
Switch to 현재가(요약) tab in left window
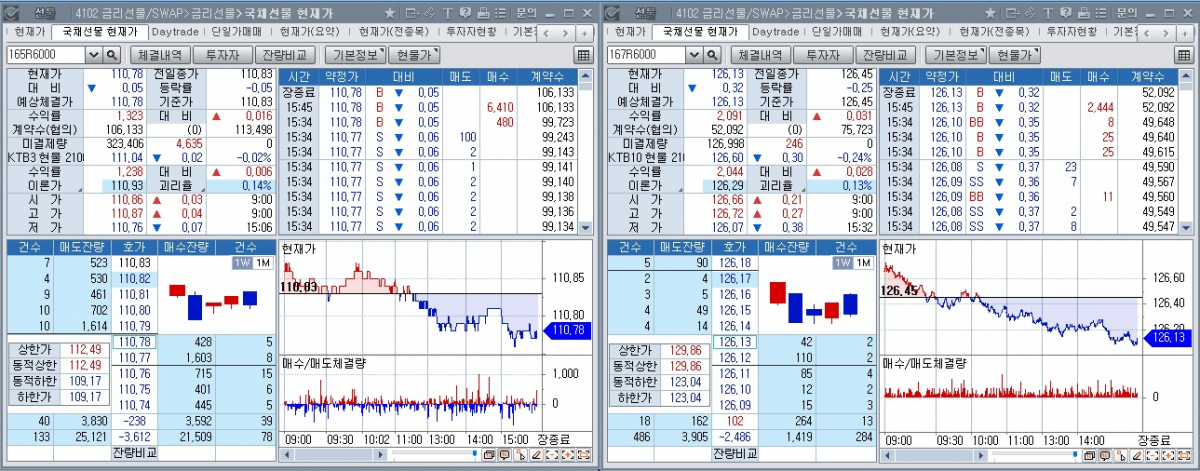(x=311, y=32)
